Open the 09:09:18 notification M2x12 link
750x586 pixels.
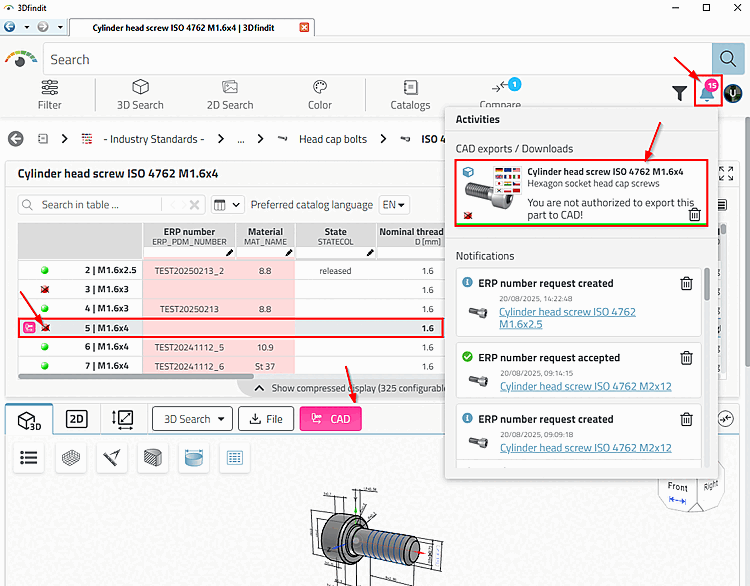click(x=585, y=448)
